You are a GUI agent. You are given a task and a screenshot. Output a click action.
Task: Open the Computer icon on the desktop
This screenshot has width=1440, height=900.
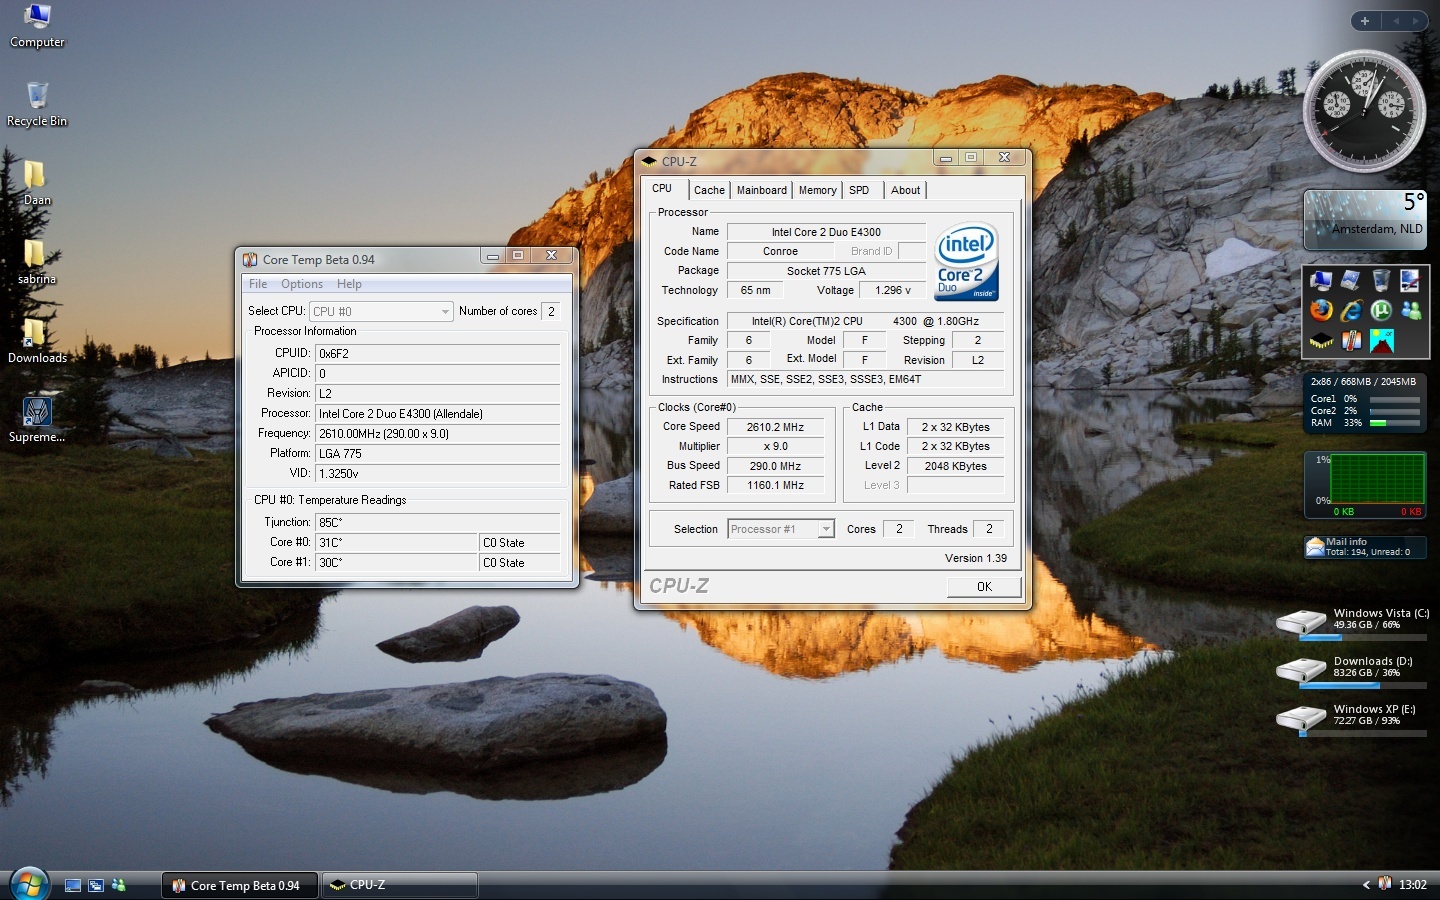tap(37, 25)
